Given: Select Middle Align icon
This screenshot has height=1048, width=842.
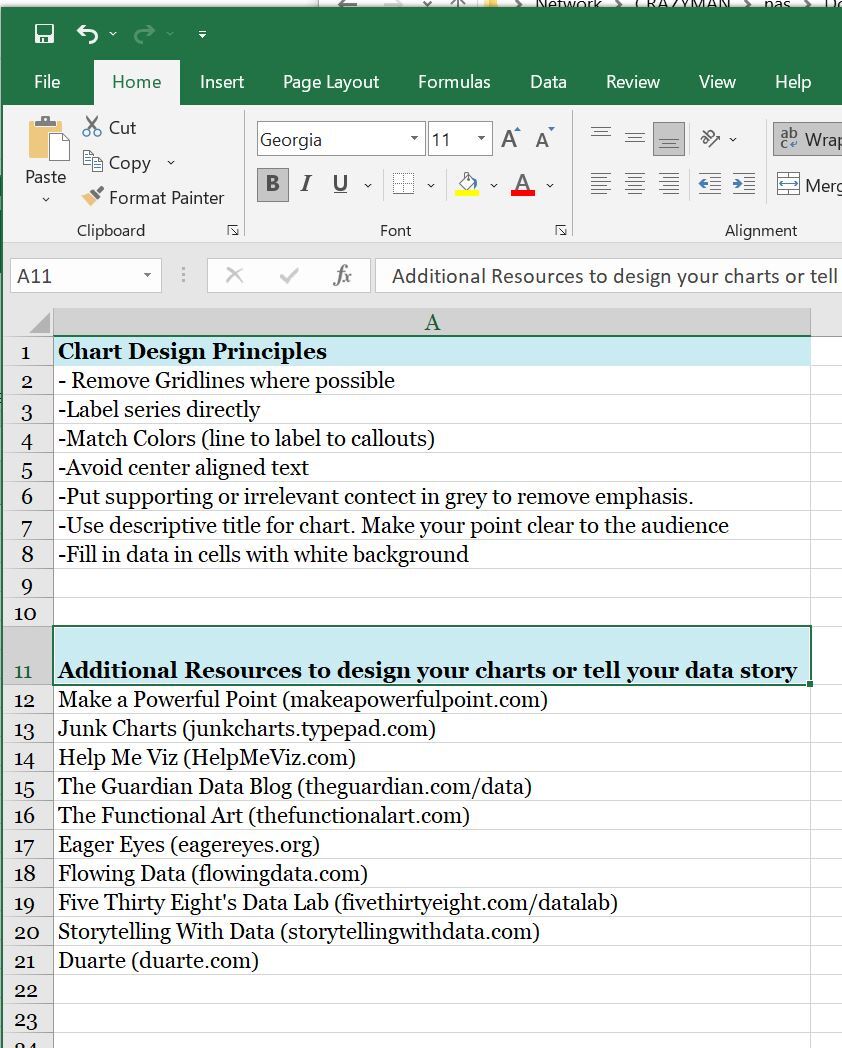Looking at the screenshot, I should (x=635, y=138).
